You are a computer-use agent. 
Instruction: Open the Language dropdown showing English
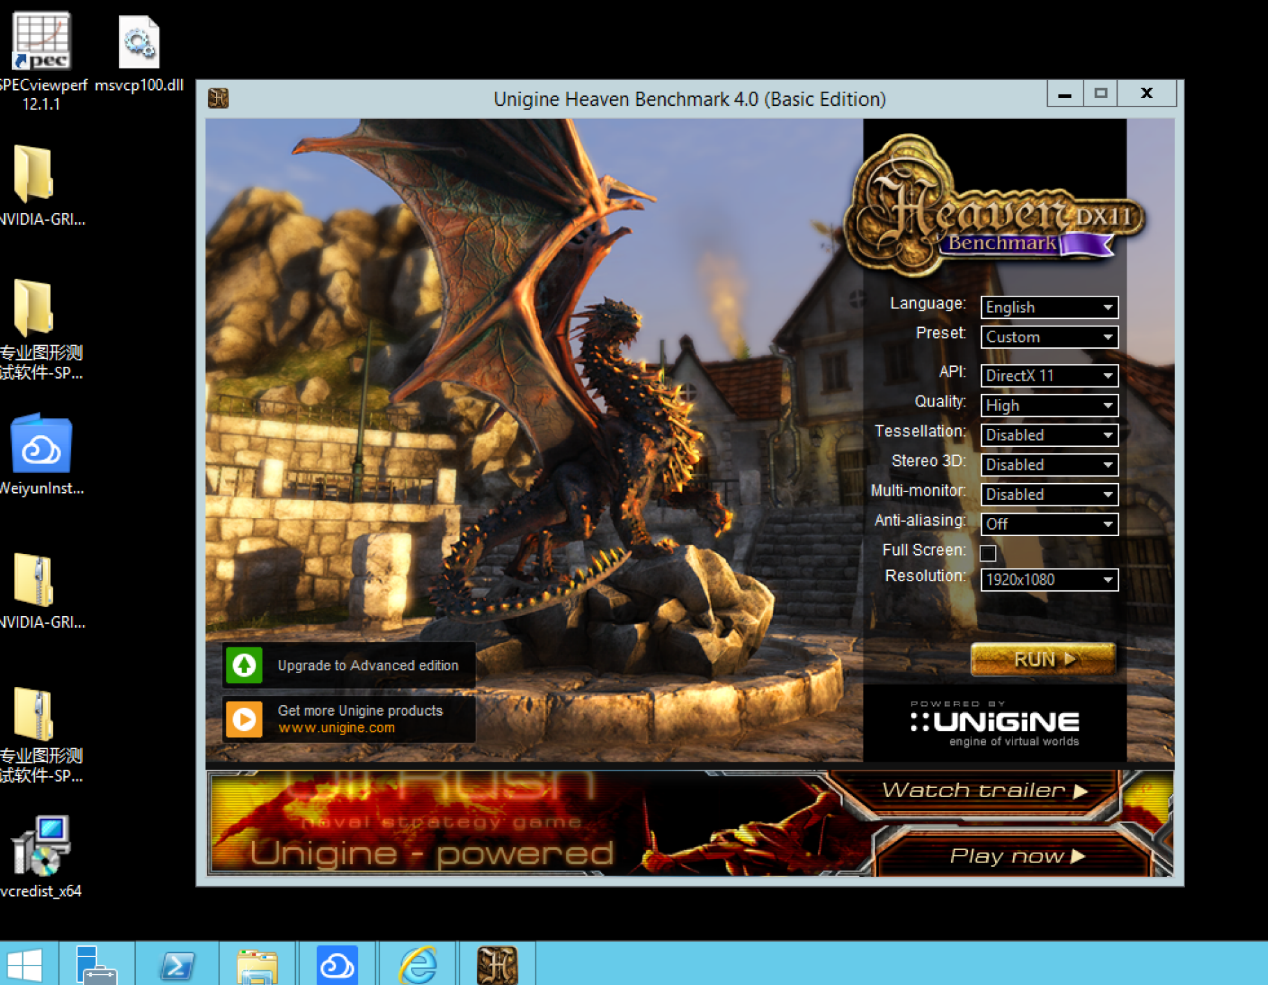click(x=1049, y=307)
